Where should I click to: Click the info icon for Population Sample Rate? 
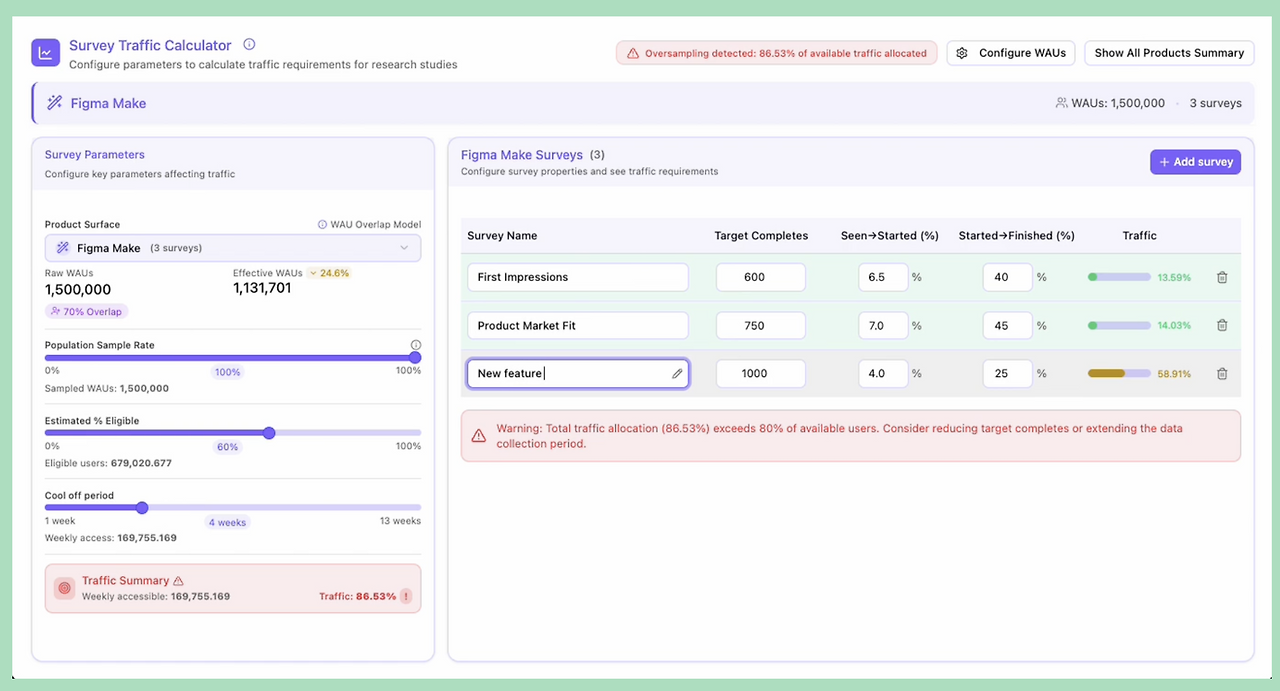point(416,345)
